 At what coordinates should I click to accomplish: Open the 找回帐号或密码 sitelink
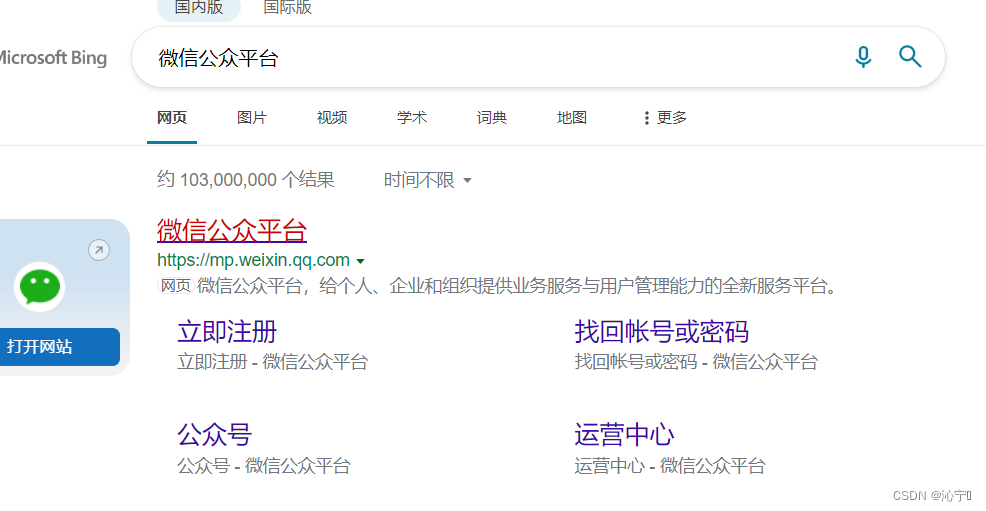click(662, 332)
